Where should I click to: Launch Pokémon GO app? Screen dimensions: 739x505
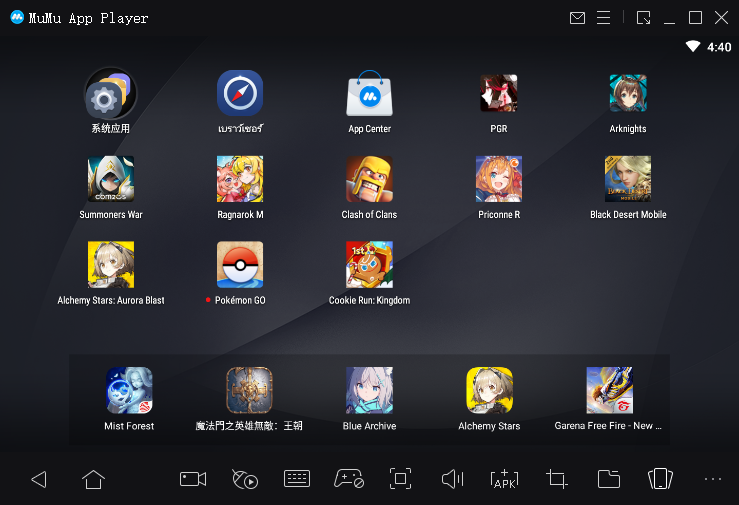click(x=240, y=265)
